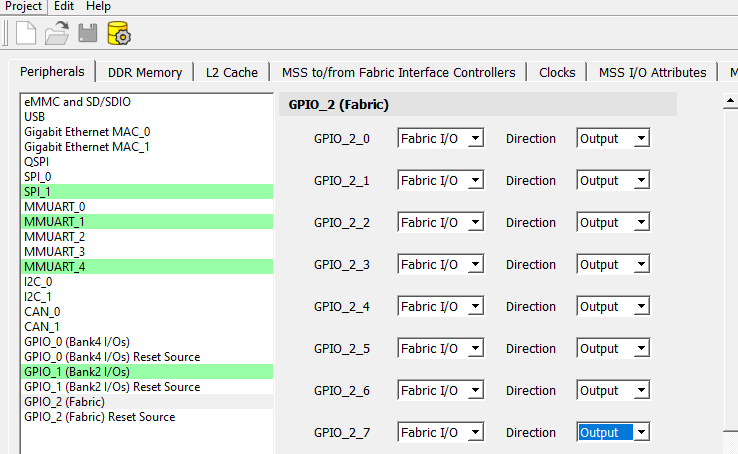Select eMMC and SD/SDIO peripheral

77,102
